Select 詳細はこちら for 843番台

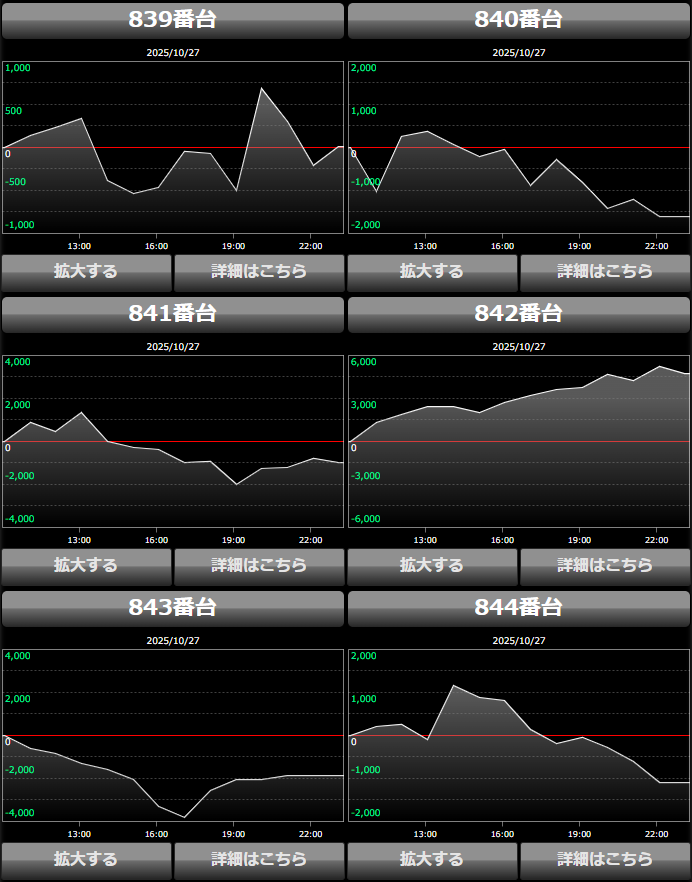[x=258, y=860]
